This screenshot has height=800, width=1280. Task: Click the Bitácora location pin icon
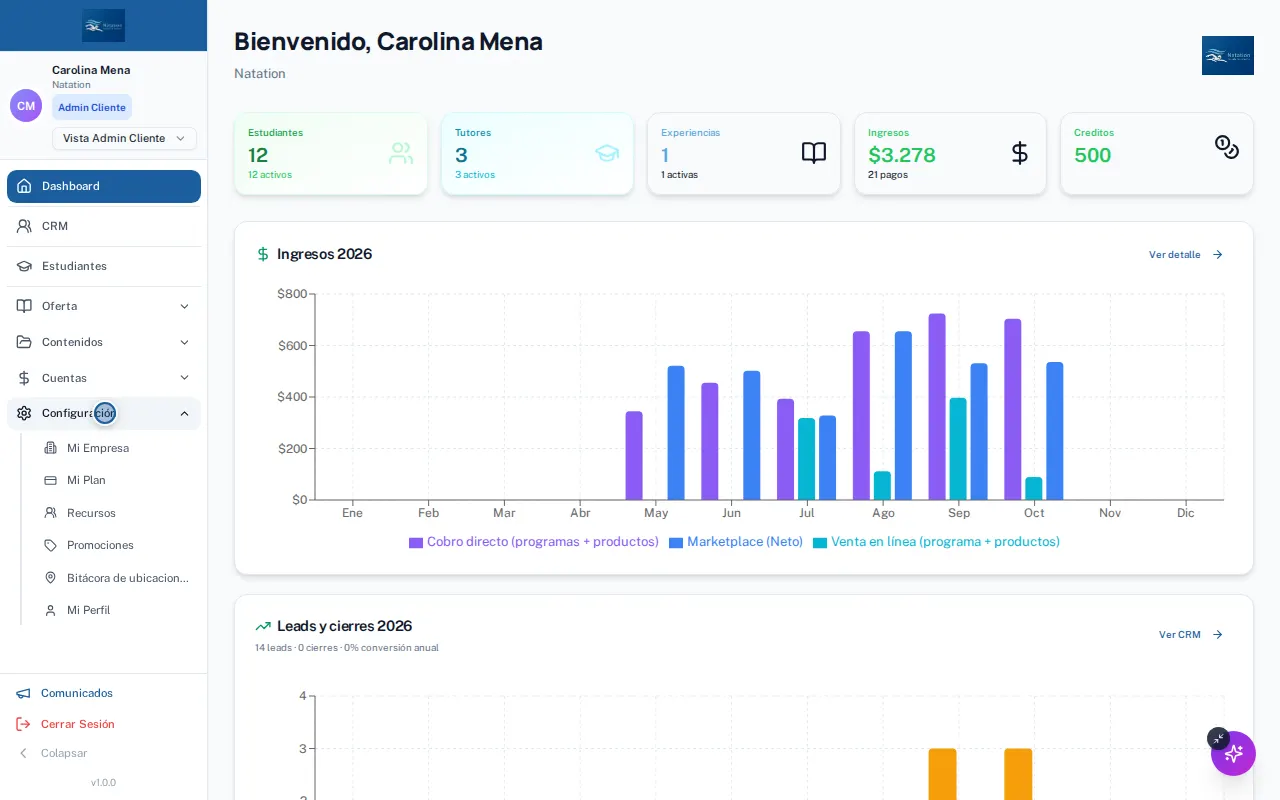[50, 578]
